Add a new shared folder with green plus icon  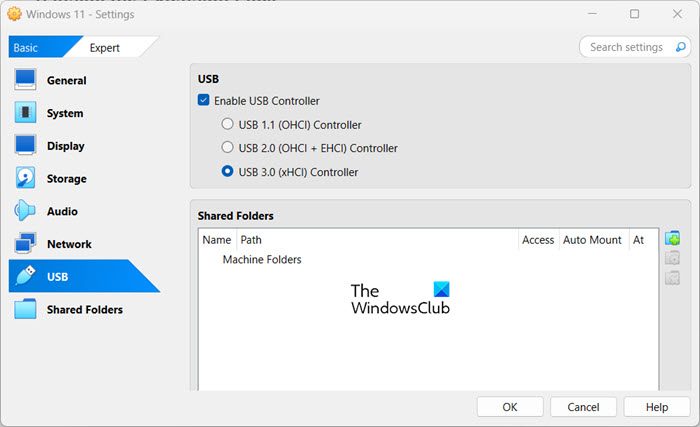pos(672,238)
